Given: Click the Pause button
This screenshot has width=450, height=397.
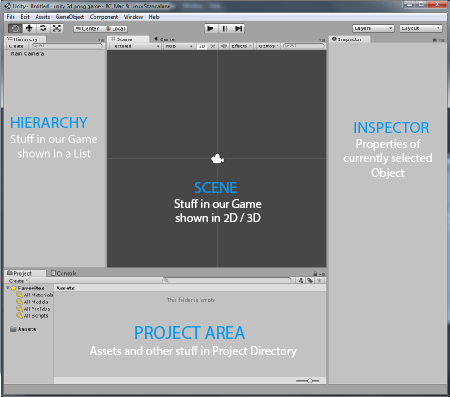Looking at the screenshot, I should [225, 29].
